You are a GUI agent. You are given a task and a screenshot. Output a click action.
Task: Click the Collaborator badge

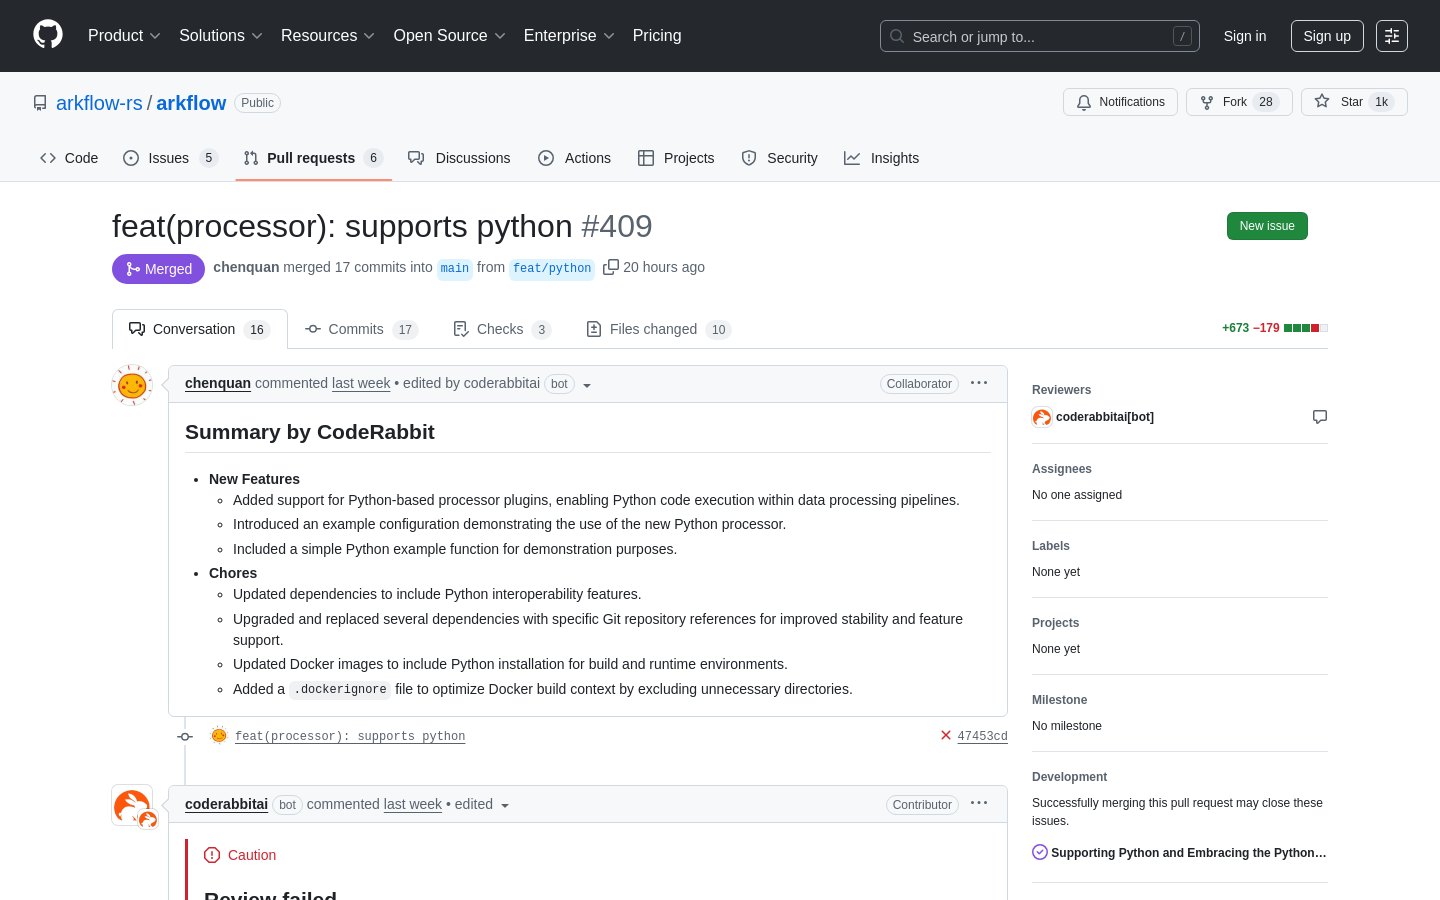[x=919, y=384]
